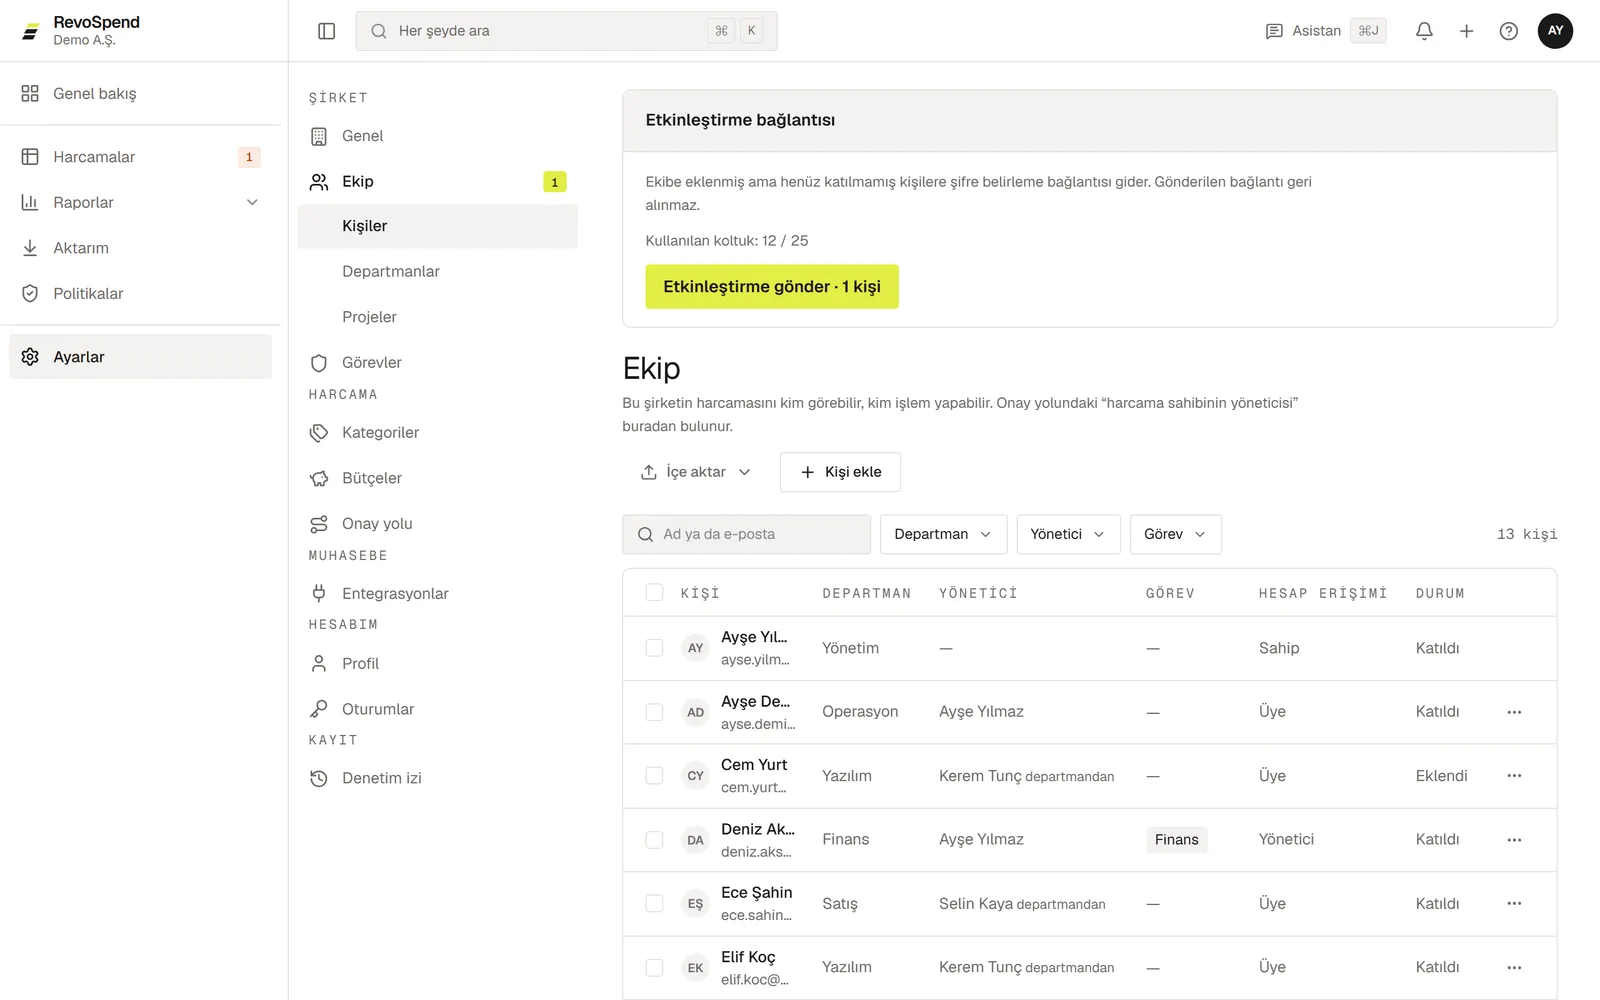This screenshot has width=1600, height=1000.
Task: Click the AD avatar of Ayşe De...
Action: [x=695, y=712]
